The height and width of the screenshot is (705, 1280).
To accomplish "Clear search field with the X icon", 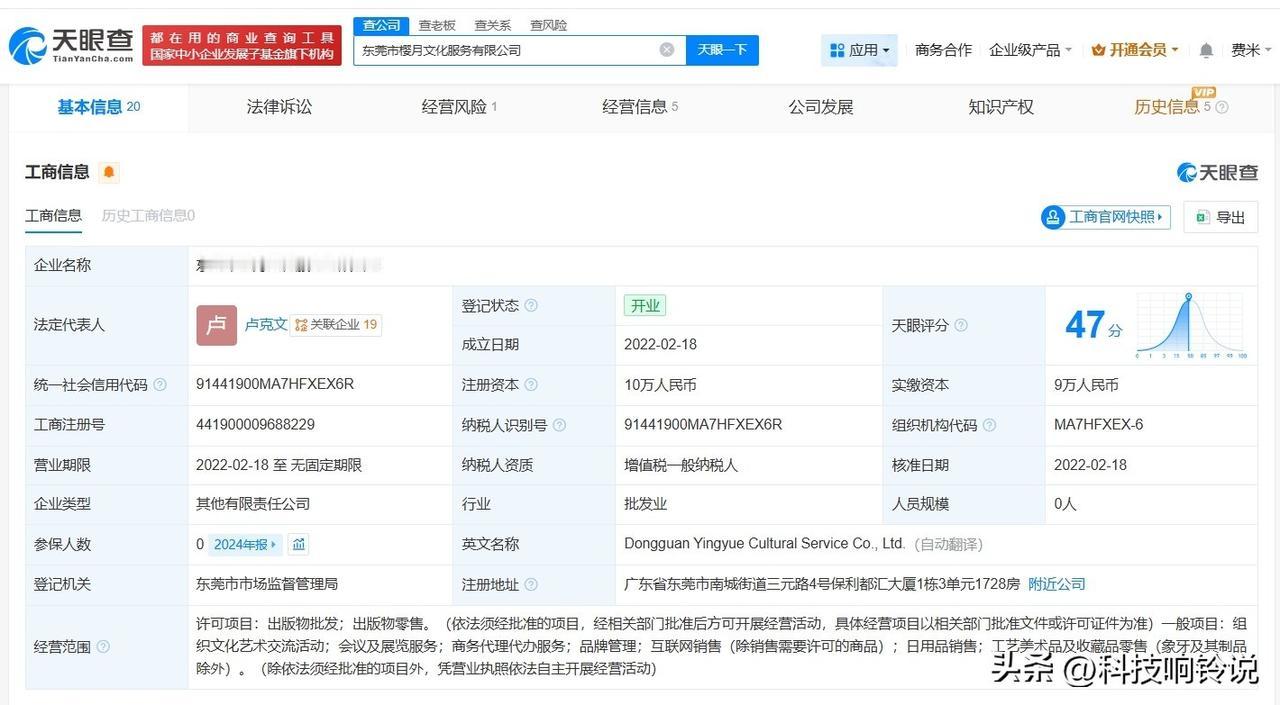I will coord(667,50).
